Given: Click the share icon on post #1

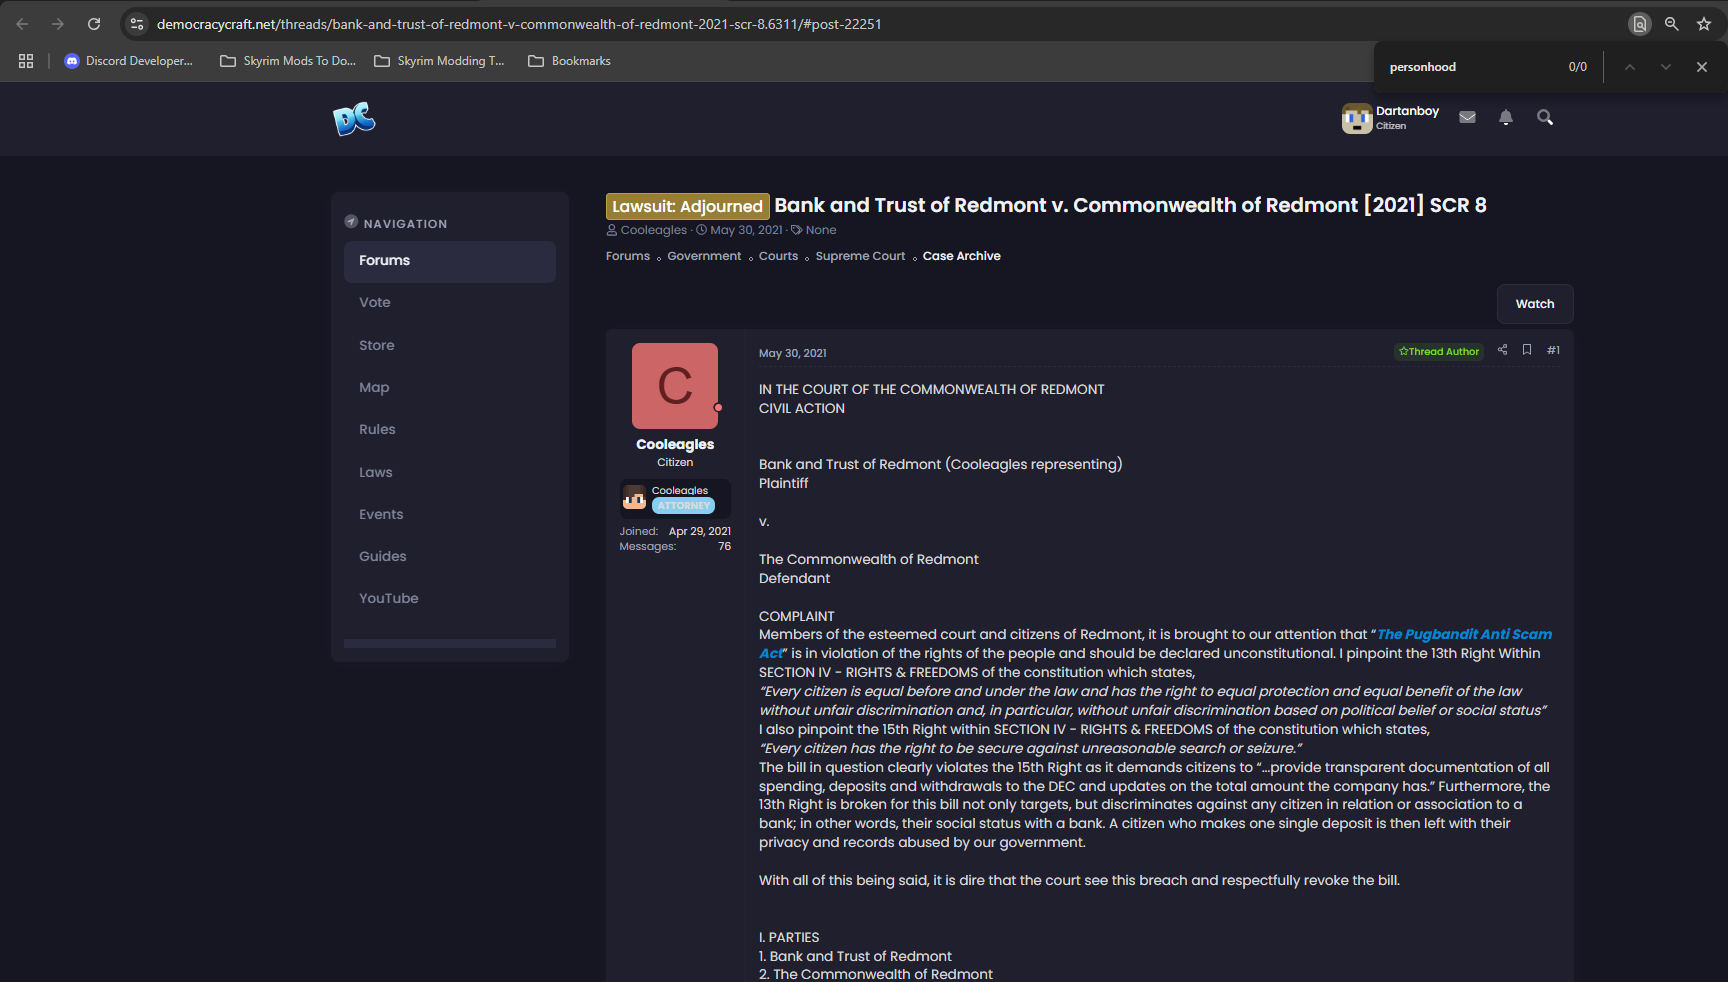Looking at the screenshot, I should point(1502,350).
